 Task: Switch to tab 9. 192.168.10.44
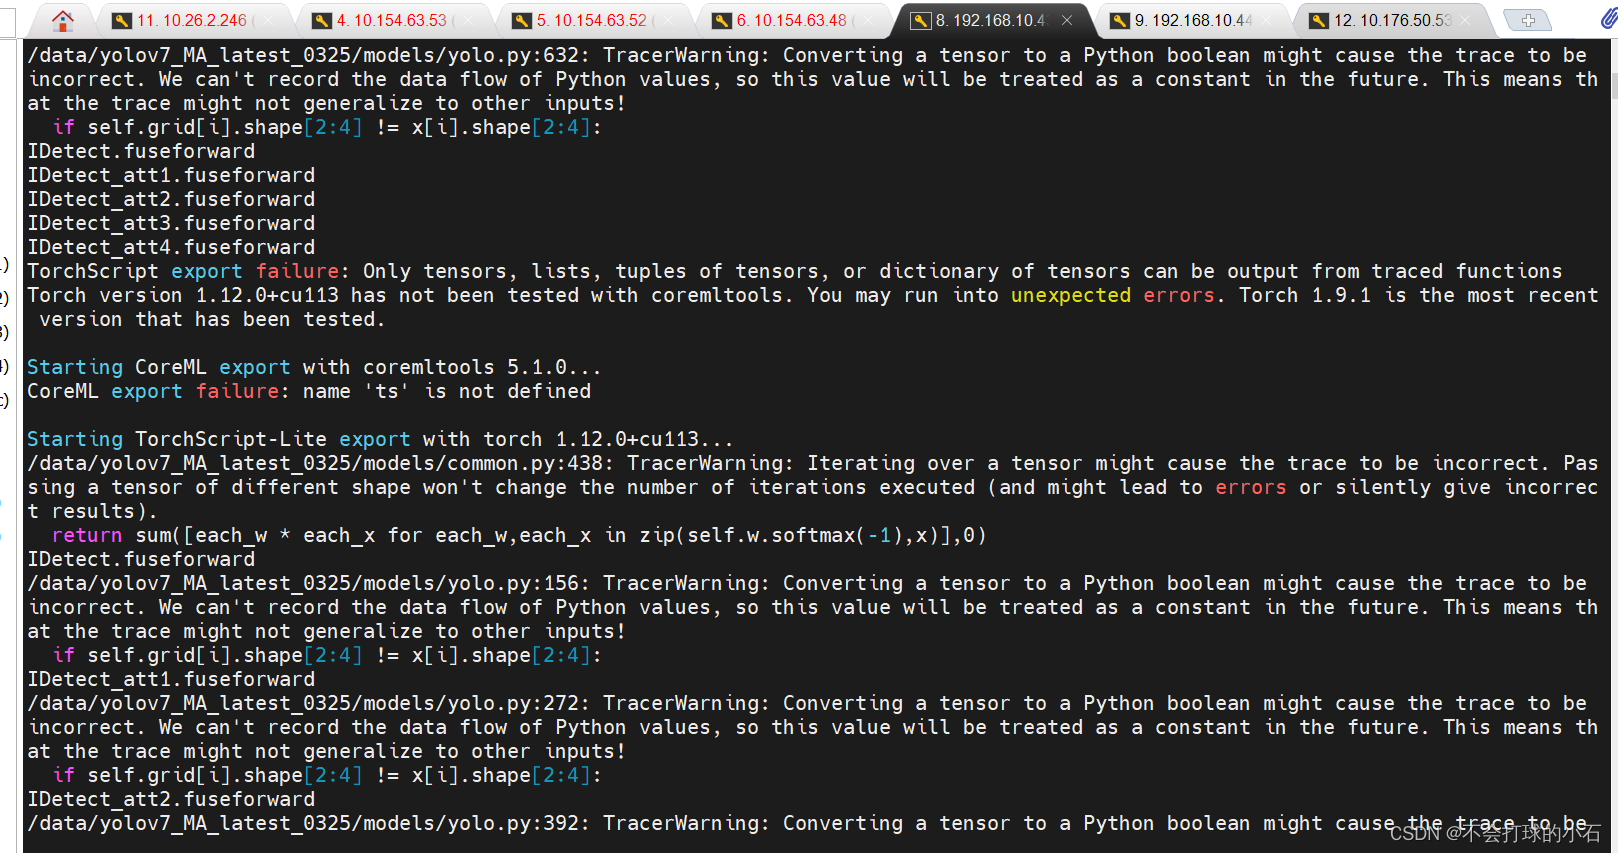tap(1193, 20)
